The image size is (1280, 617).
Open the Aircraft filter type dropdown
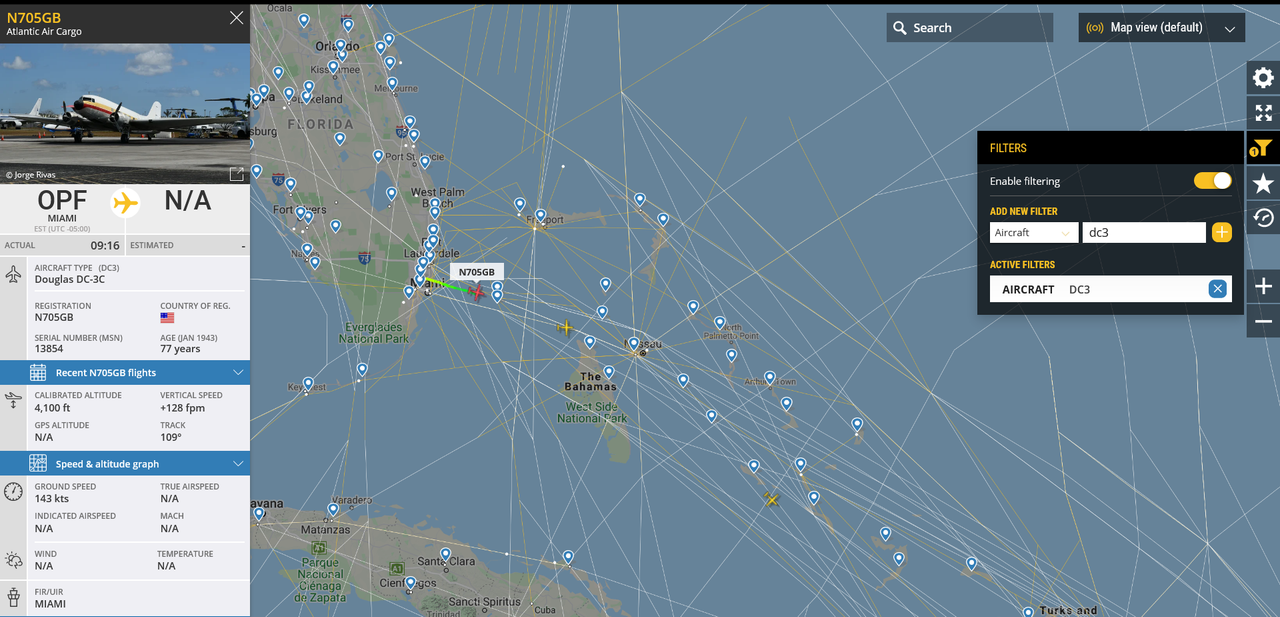tap(1034, 232)
